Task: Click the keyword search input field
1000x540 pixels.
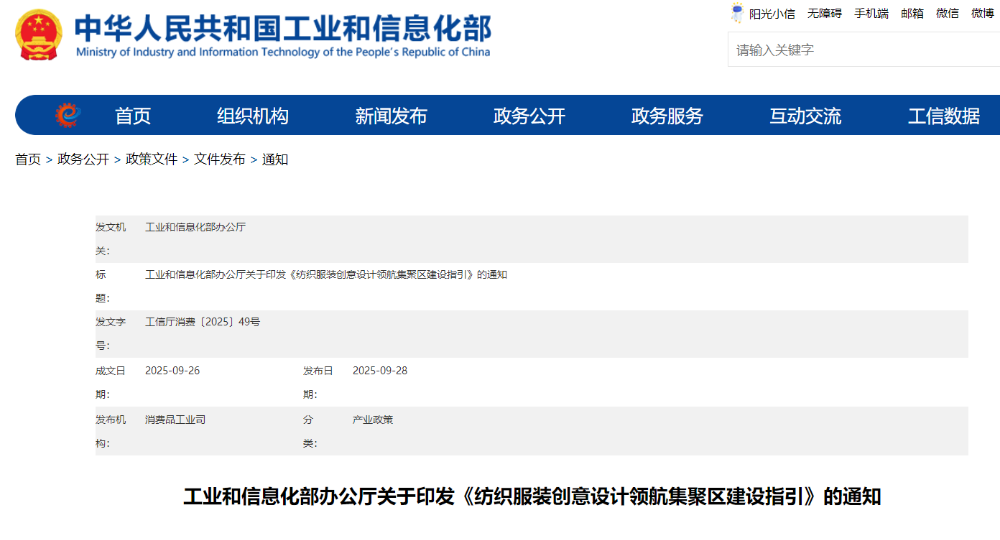Action: (860, 49)
